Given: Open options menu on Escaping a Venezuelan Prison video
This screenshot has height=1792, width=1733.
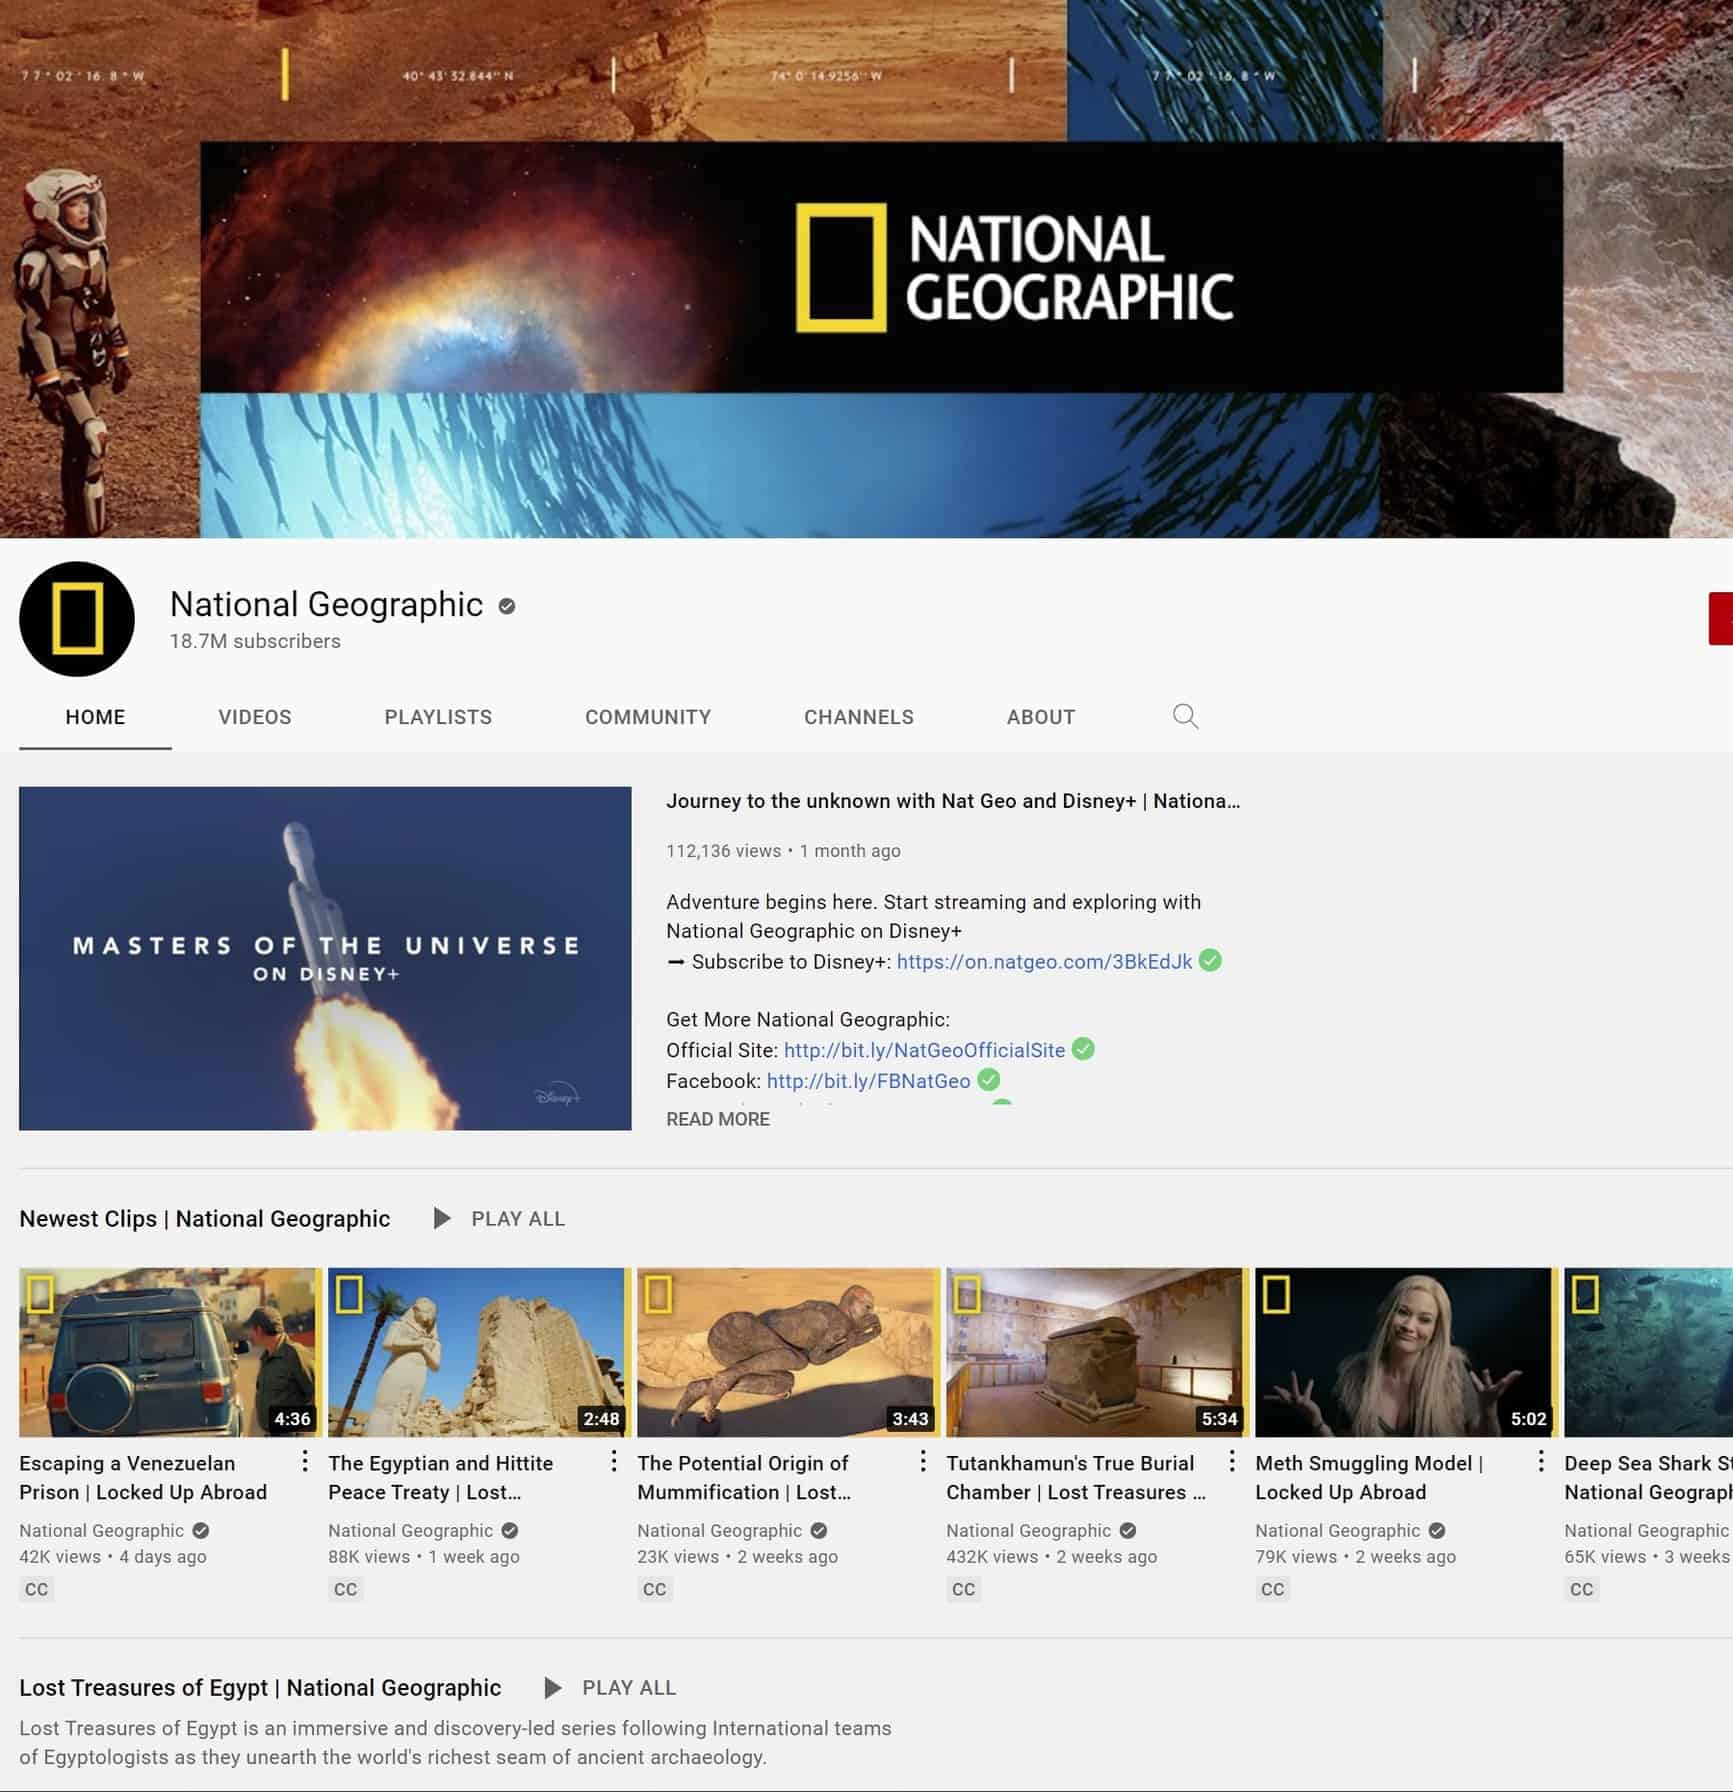Looking at the screenshot, I should tap(306, 1461).
